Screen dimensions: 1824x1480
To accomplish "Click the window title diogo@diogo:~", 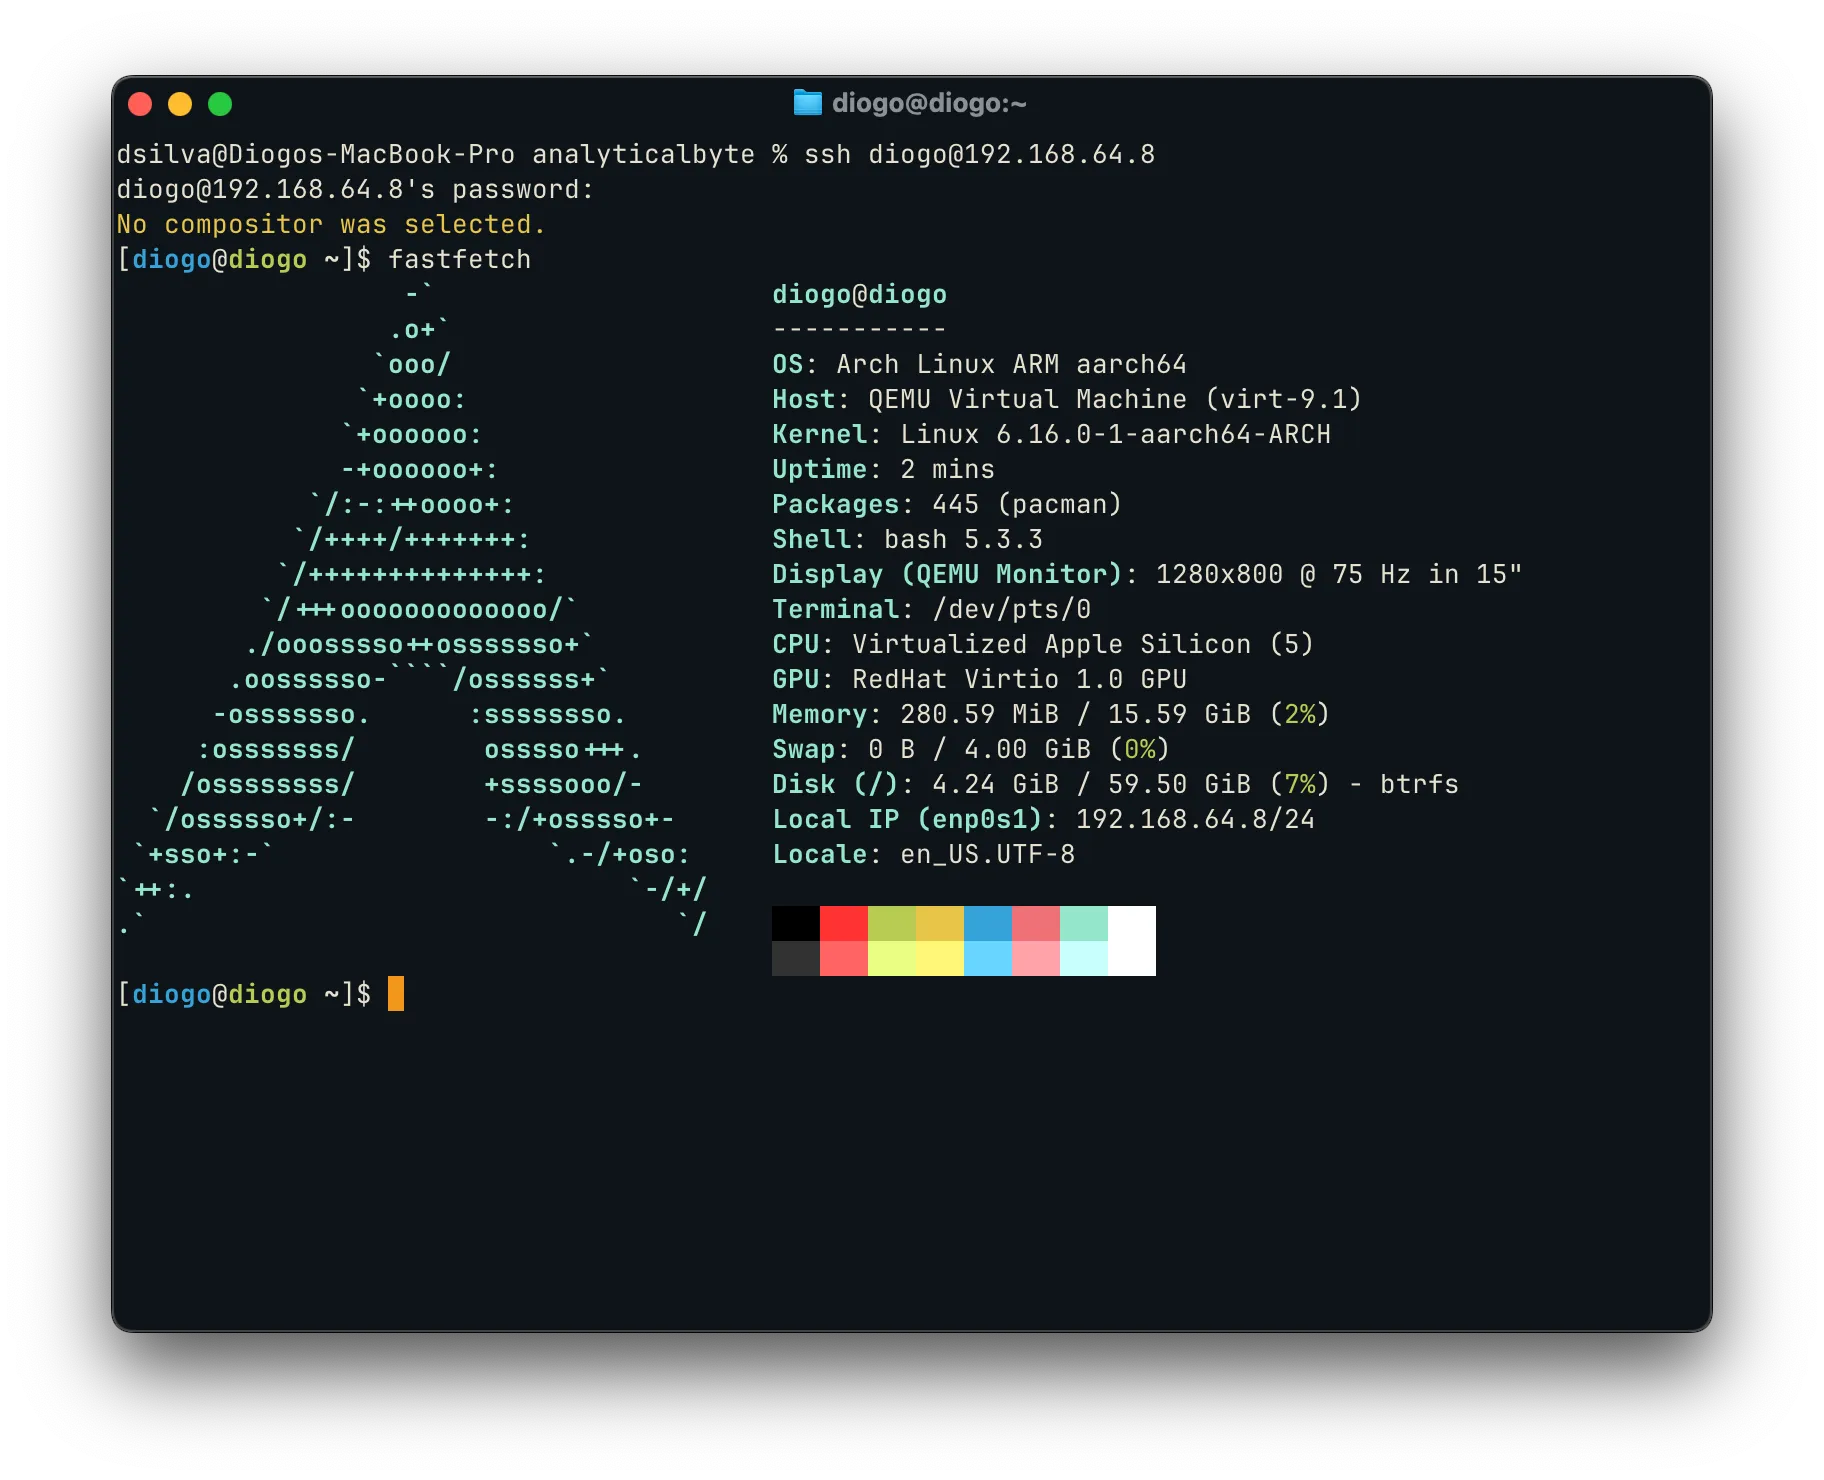I will click(x=929, y=103).
